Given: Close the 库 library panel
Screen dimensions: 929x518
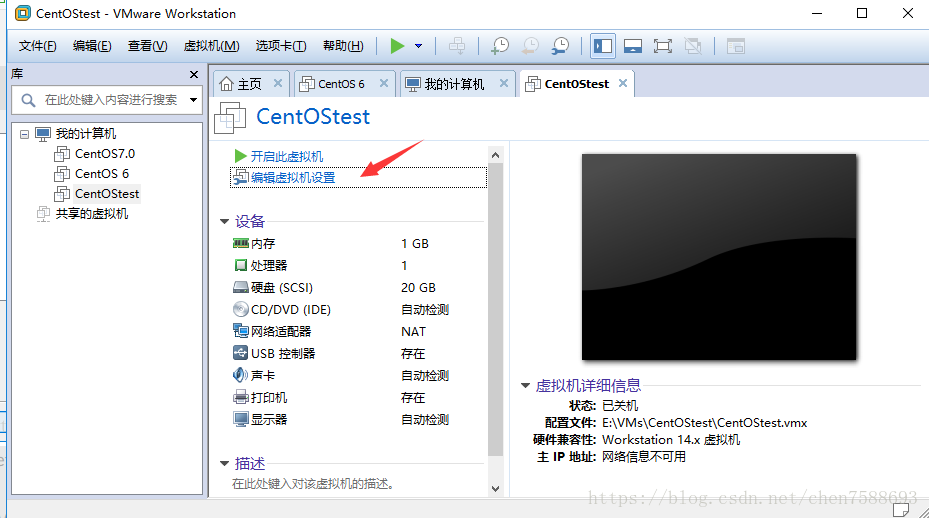Looking at the screenshot, I should (194, 74).
